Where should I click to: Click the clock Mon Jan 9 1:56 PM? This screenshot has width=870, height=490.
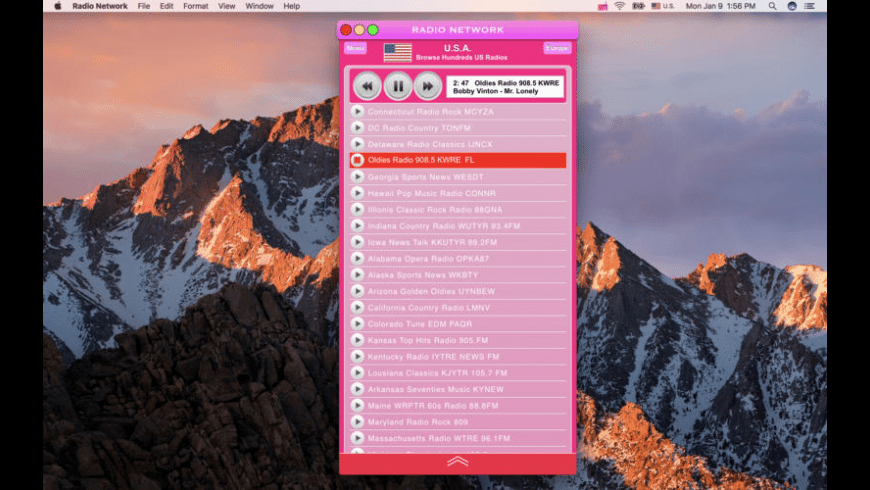coord(721,6)
